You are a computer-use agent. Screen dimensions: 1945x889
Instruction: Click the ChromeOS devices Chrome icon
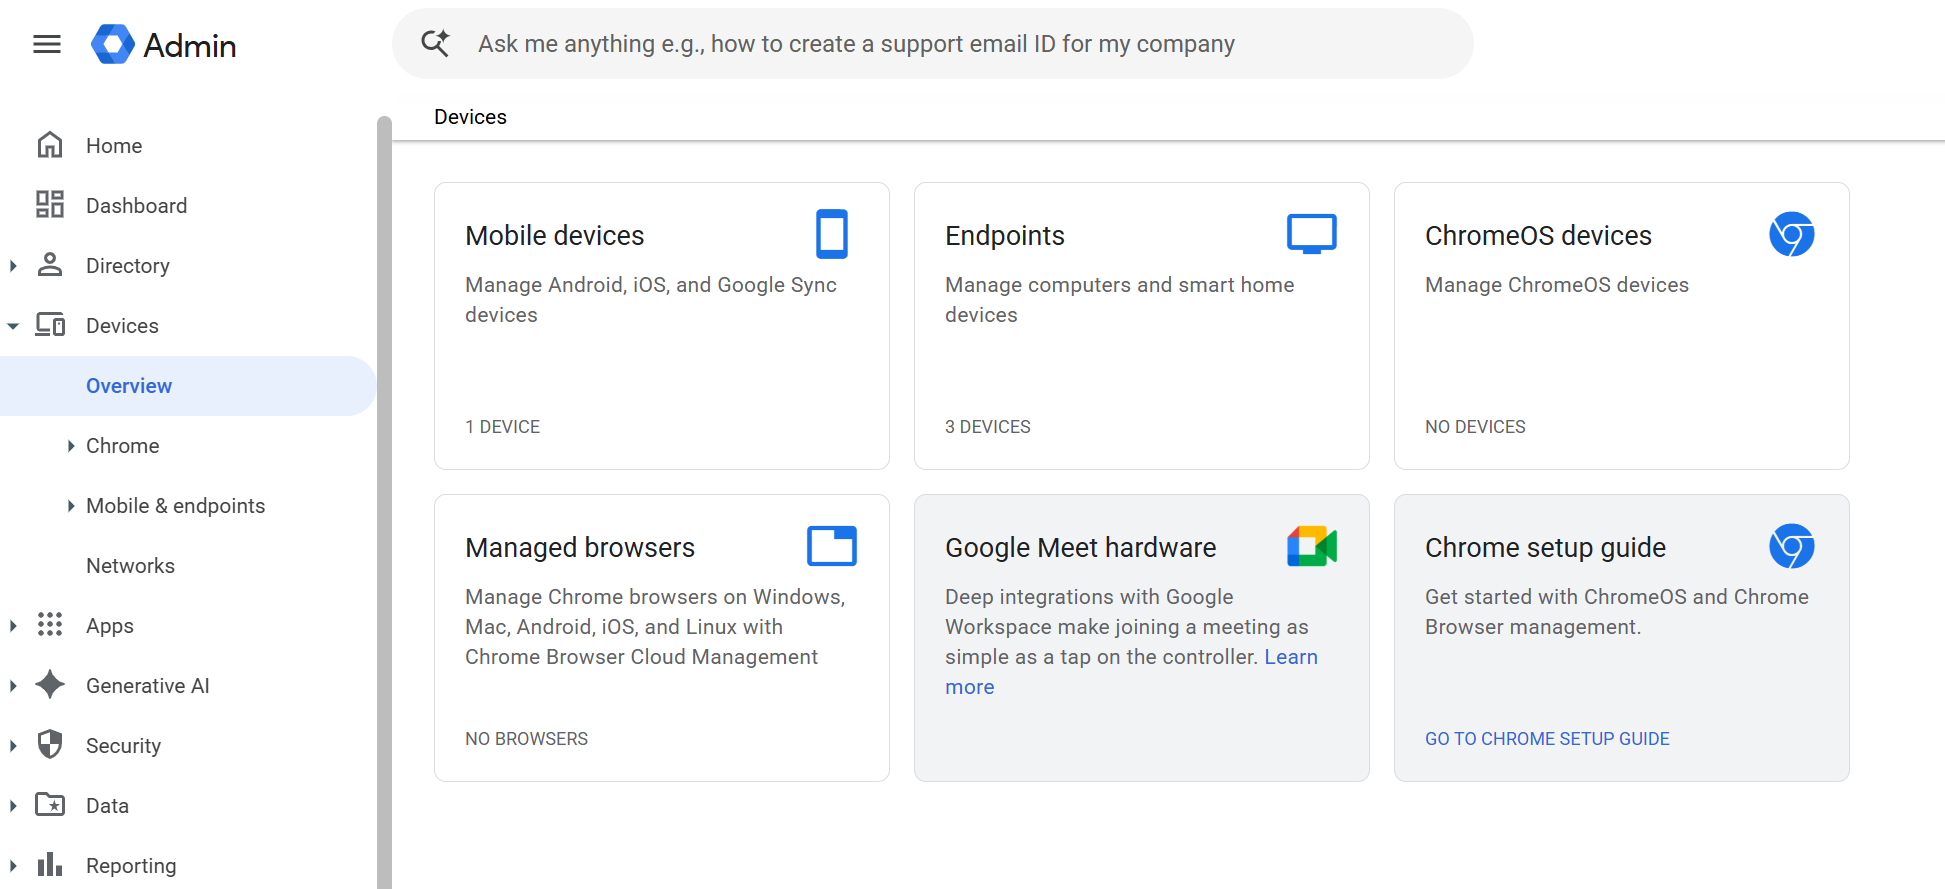[1792, 234]
